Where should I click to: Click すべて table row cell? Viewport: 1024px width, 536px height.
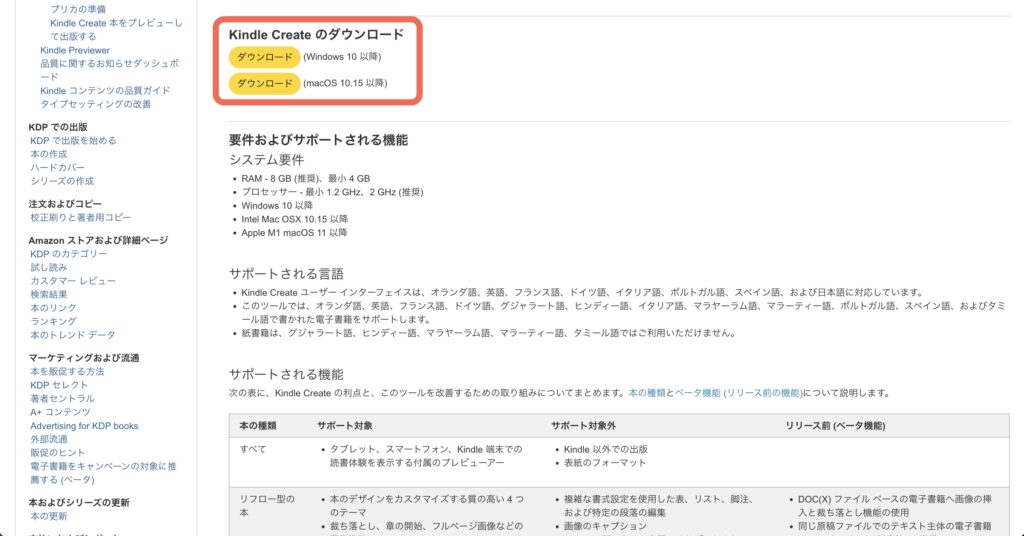(252, 449)
